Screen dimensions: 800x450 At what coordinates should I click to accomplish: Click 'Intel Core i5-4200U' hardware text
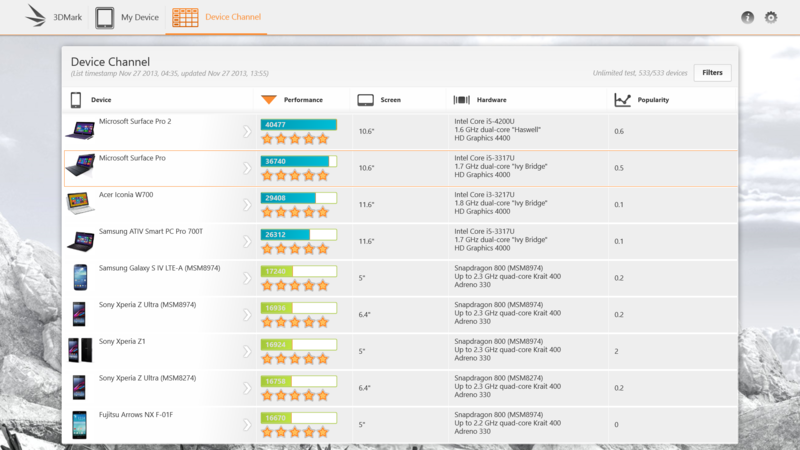(484, 121)
